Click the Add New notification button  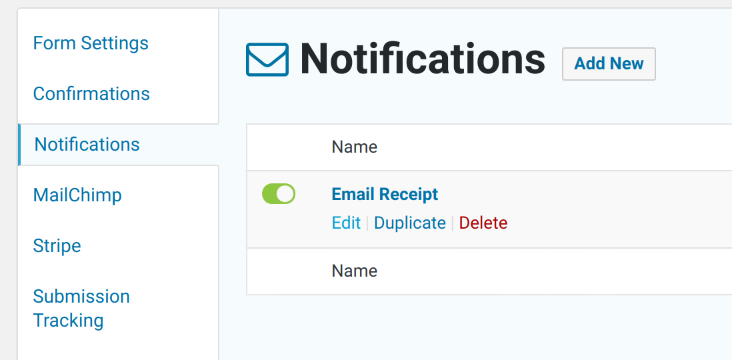pyautogui.click(x=609, y=64)
